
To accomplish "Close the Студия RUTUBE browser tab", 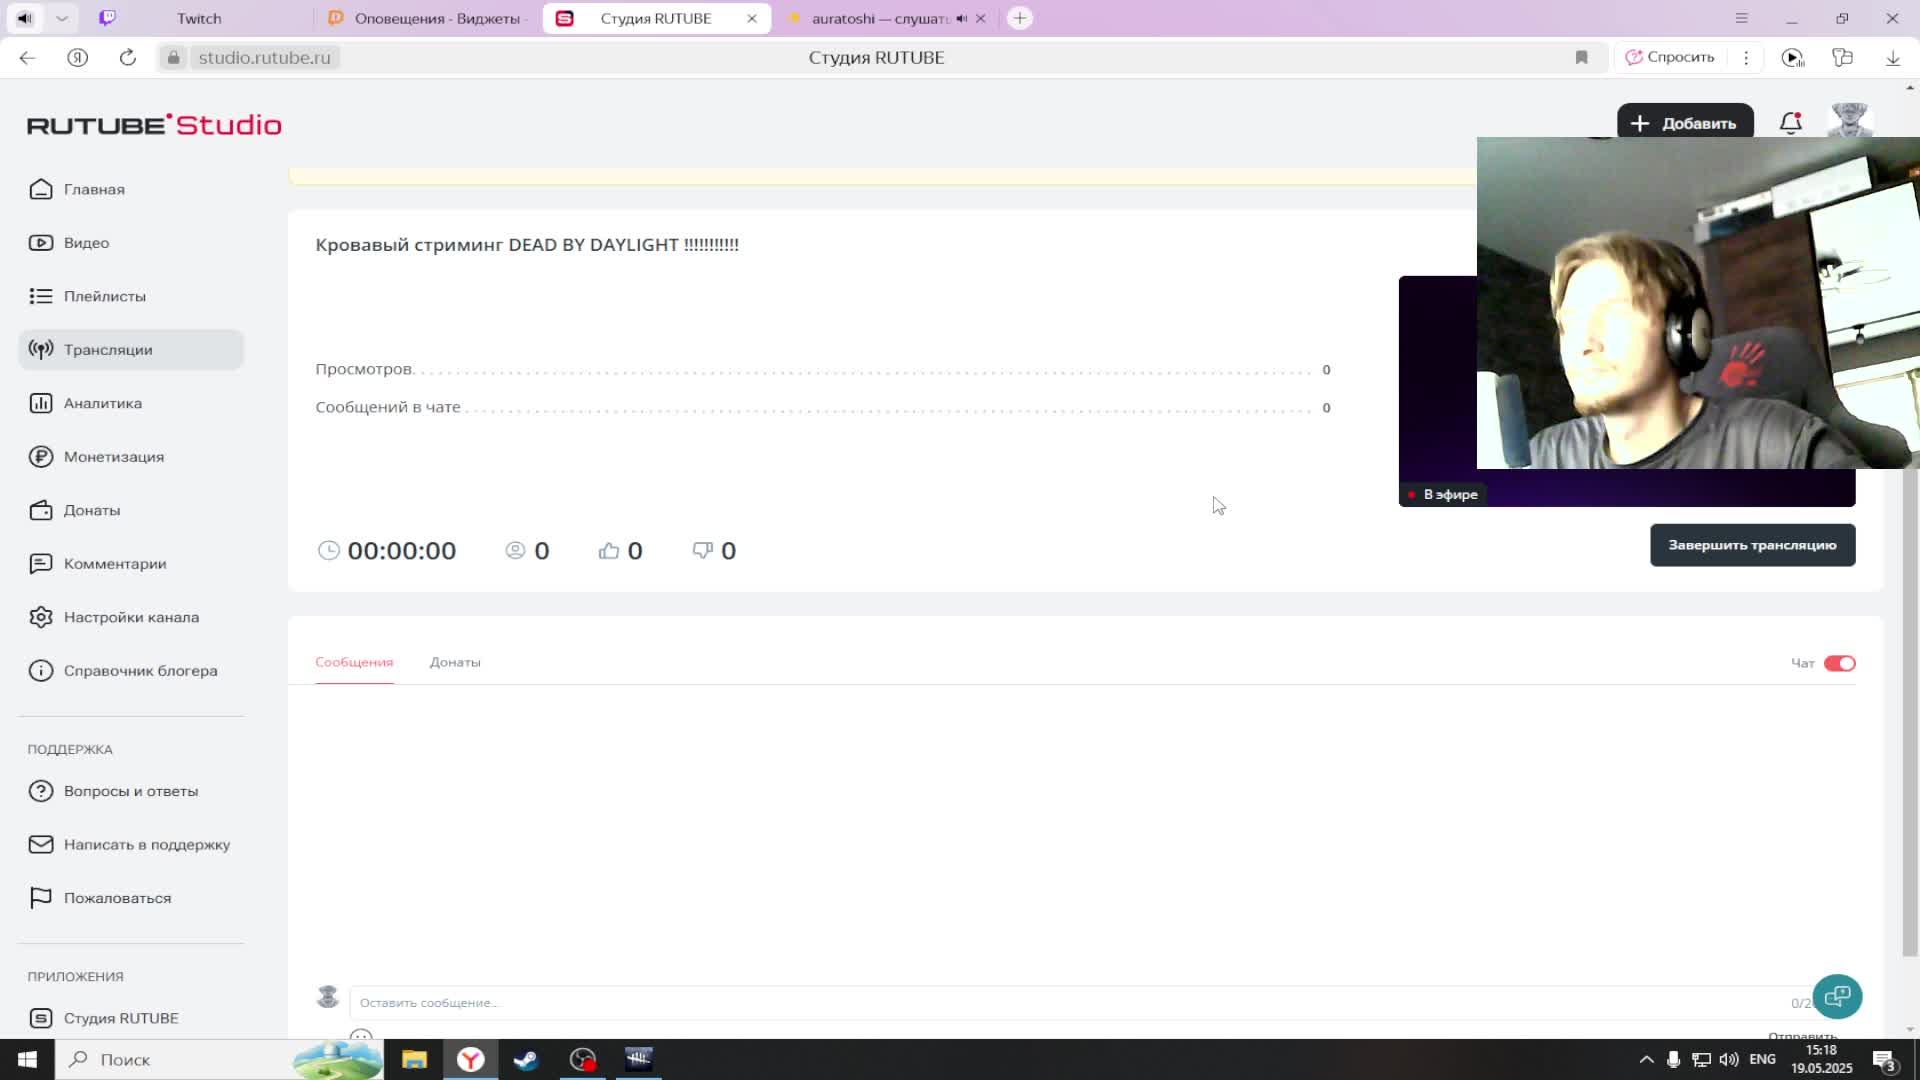I will coord(752,18).
